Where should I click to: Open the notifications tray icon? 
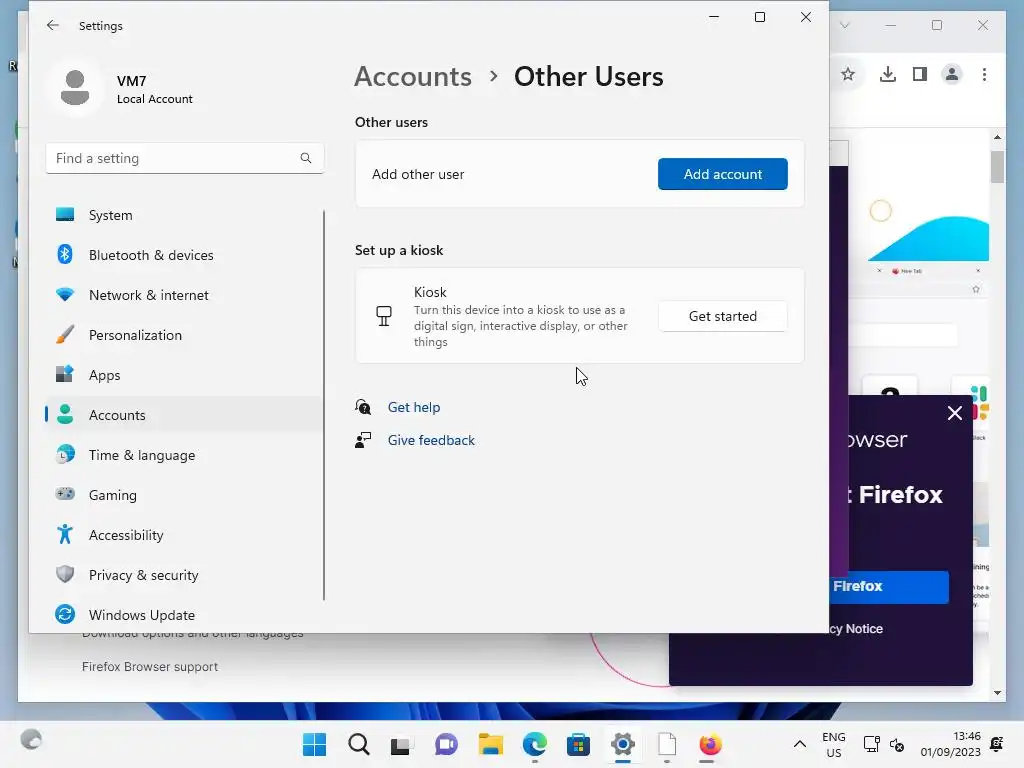click(x=997, y=744)
